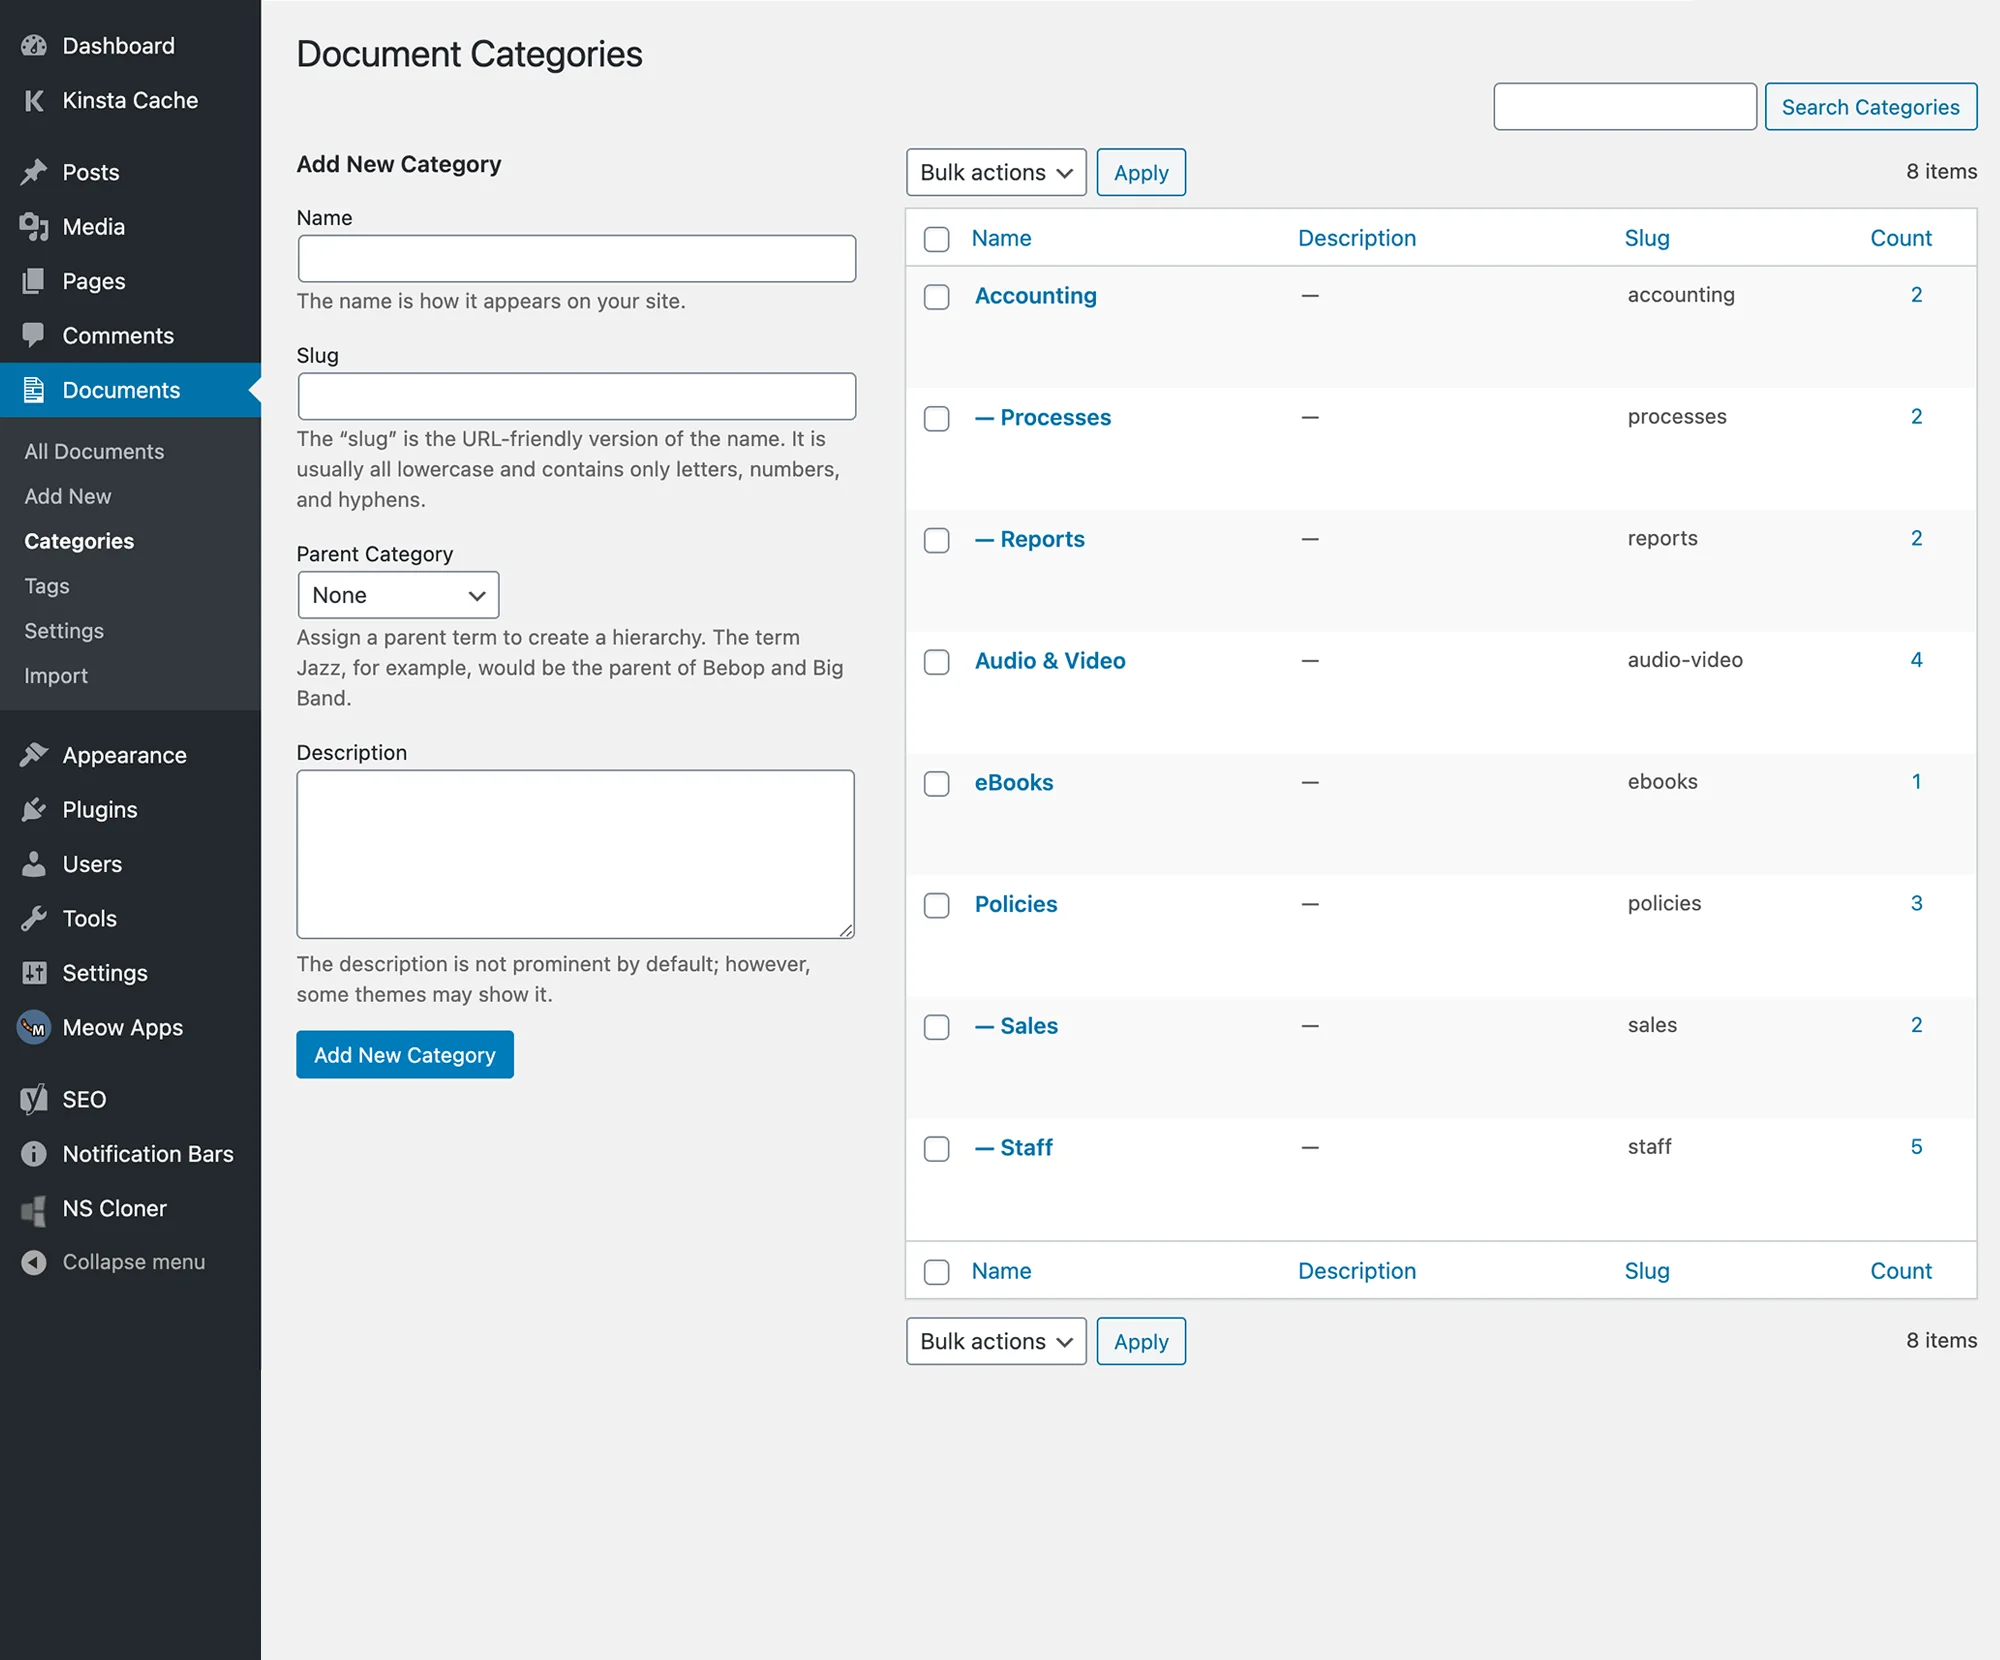
Task: Click the Add New Category button
Action: coord(404,1054)
